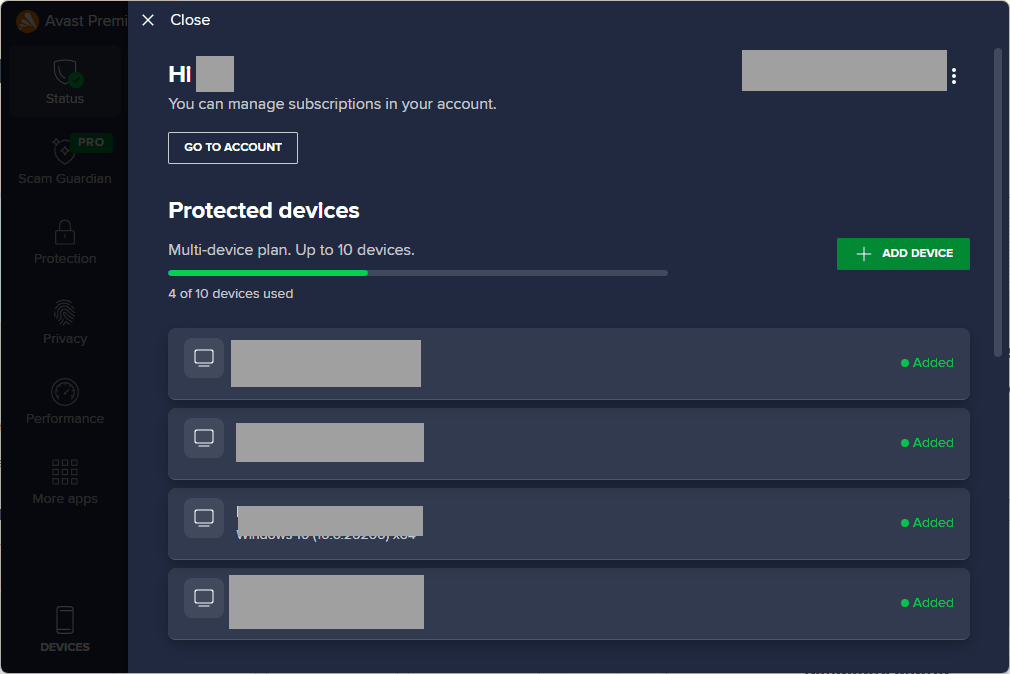Click the Avast logo in title bar
Viewport: 1010px width, 674px height.
[27, 21]
